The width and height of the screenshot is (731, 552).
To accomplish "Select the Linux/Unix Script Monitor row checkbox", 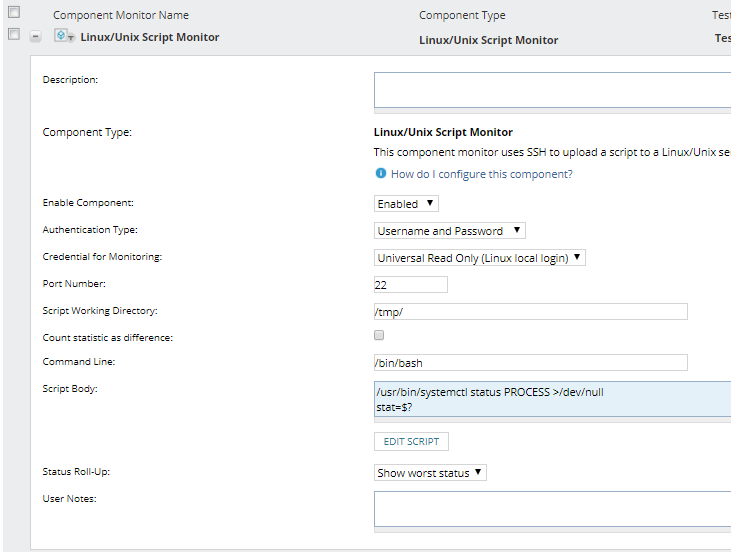I will click(x=14, y=34).
